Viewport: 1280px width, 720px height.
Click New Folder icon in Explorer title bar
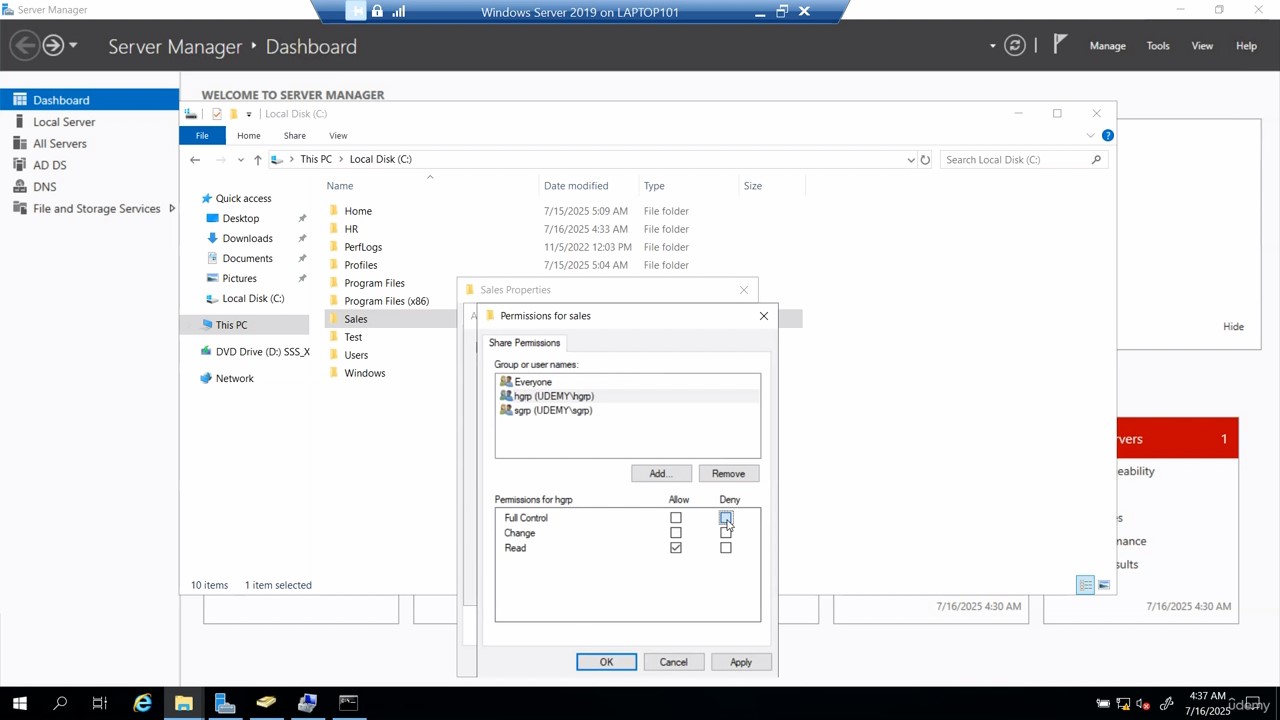coord(233,114)
